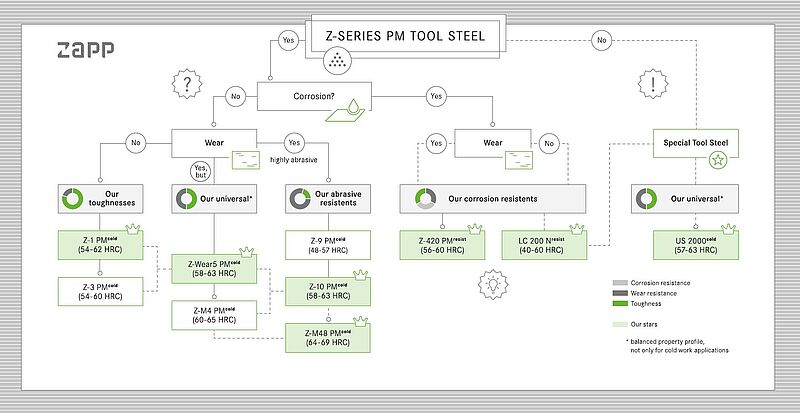Select the Z-420 PM (56-60 HRC) box
Image resolution: width=800 pixels, height=413 pixels.
coord(442,245)
